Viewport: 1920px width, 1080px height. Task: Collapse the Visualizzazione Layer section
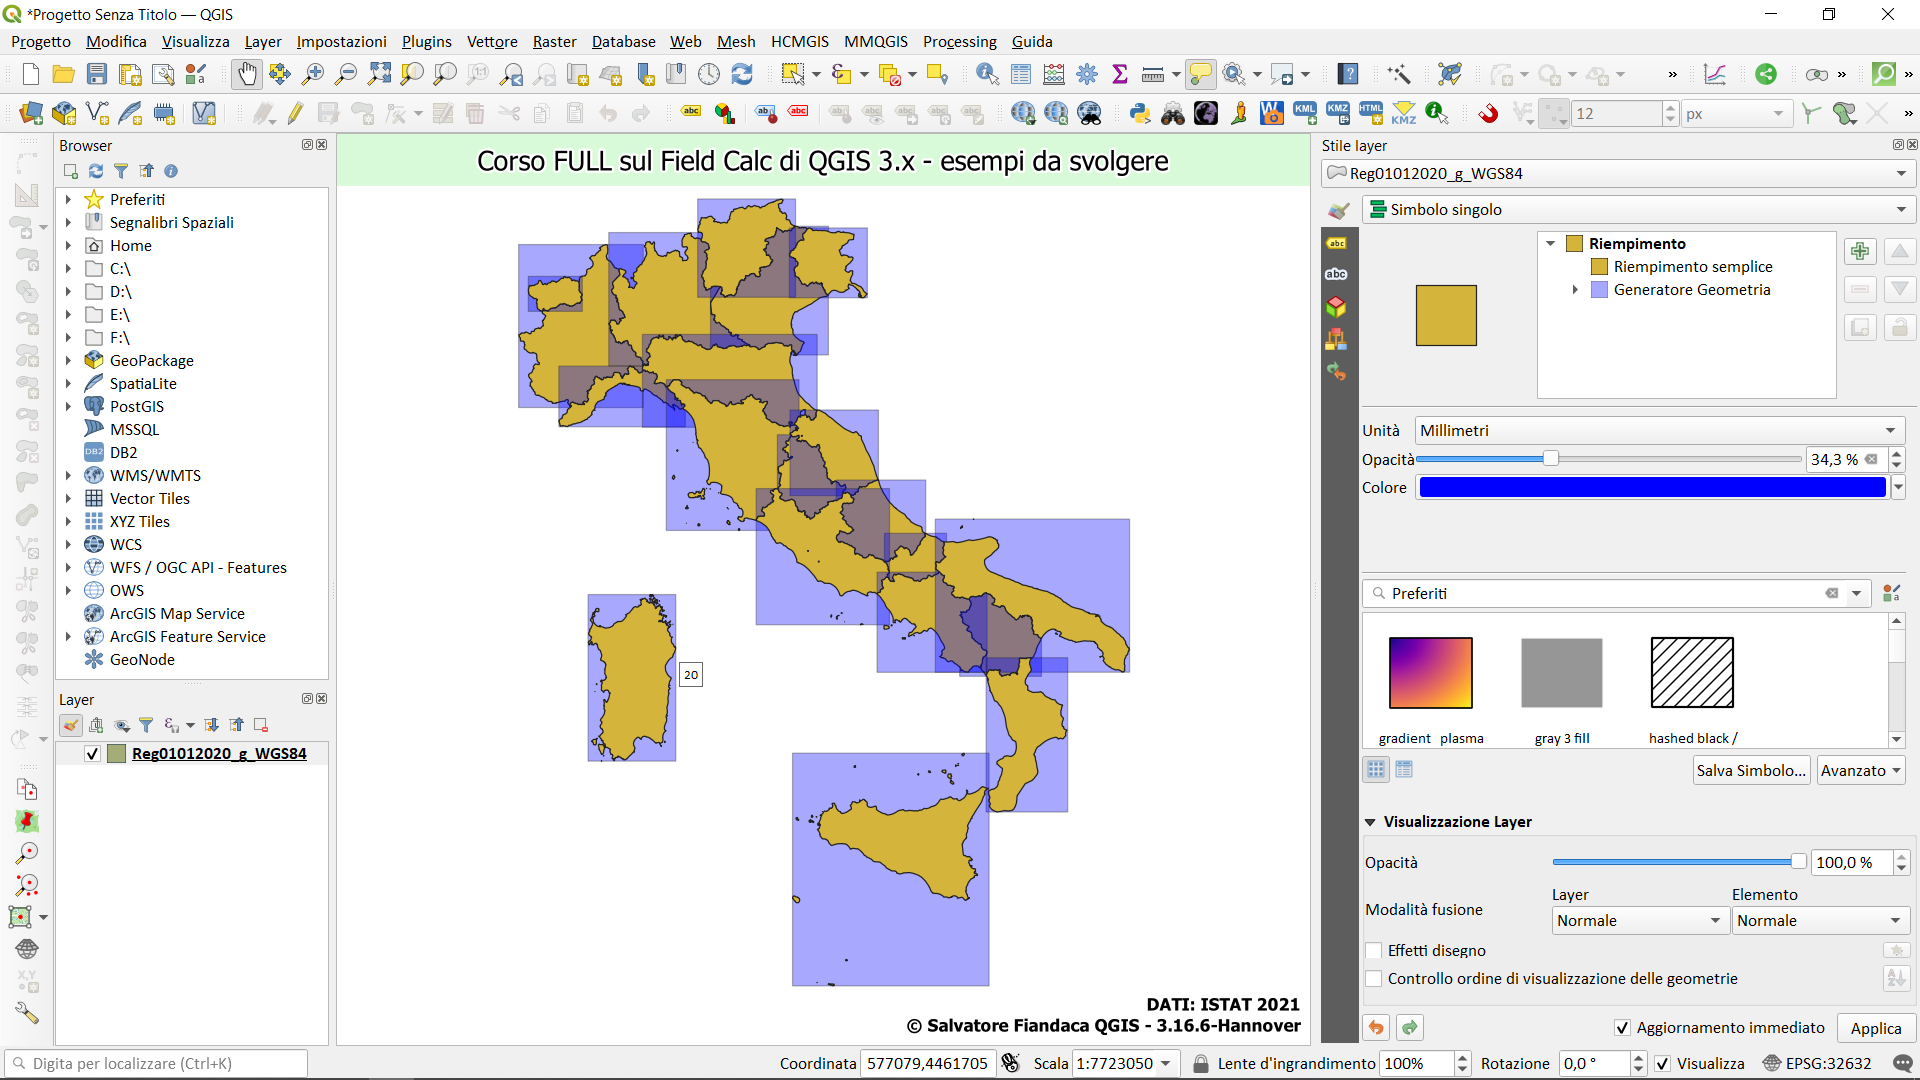point(1370,822)
